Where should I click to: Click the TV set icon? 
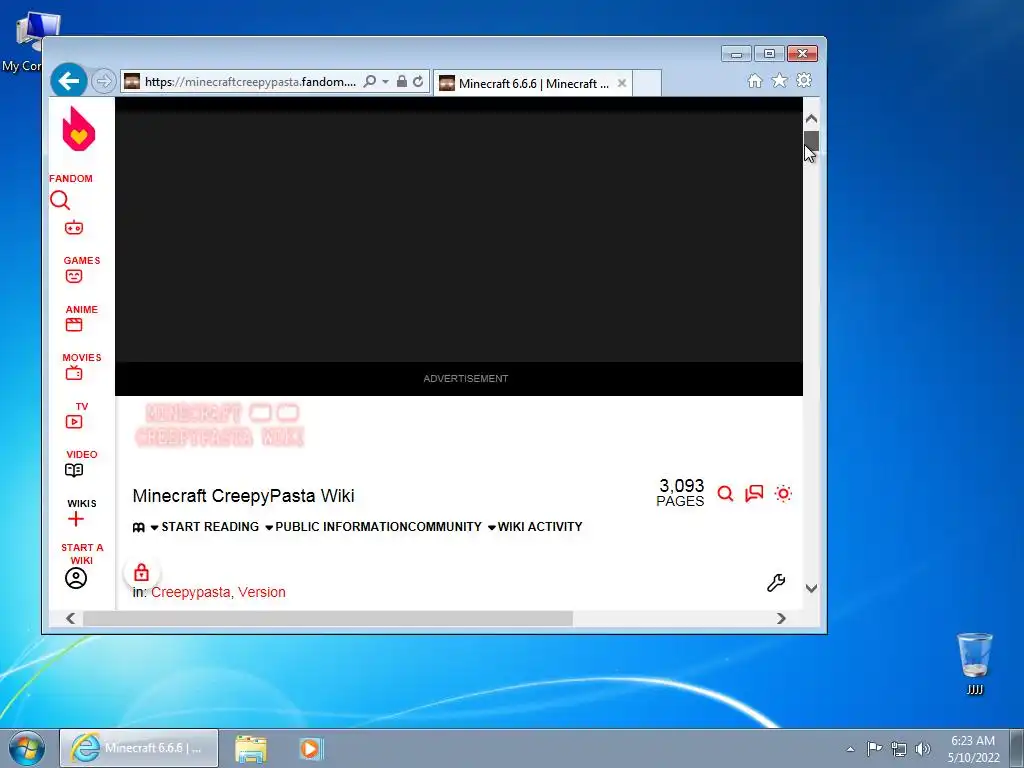click(x=74, y=373)
